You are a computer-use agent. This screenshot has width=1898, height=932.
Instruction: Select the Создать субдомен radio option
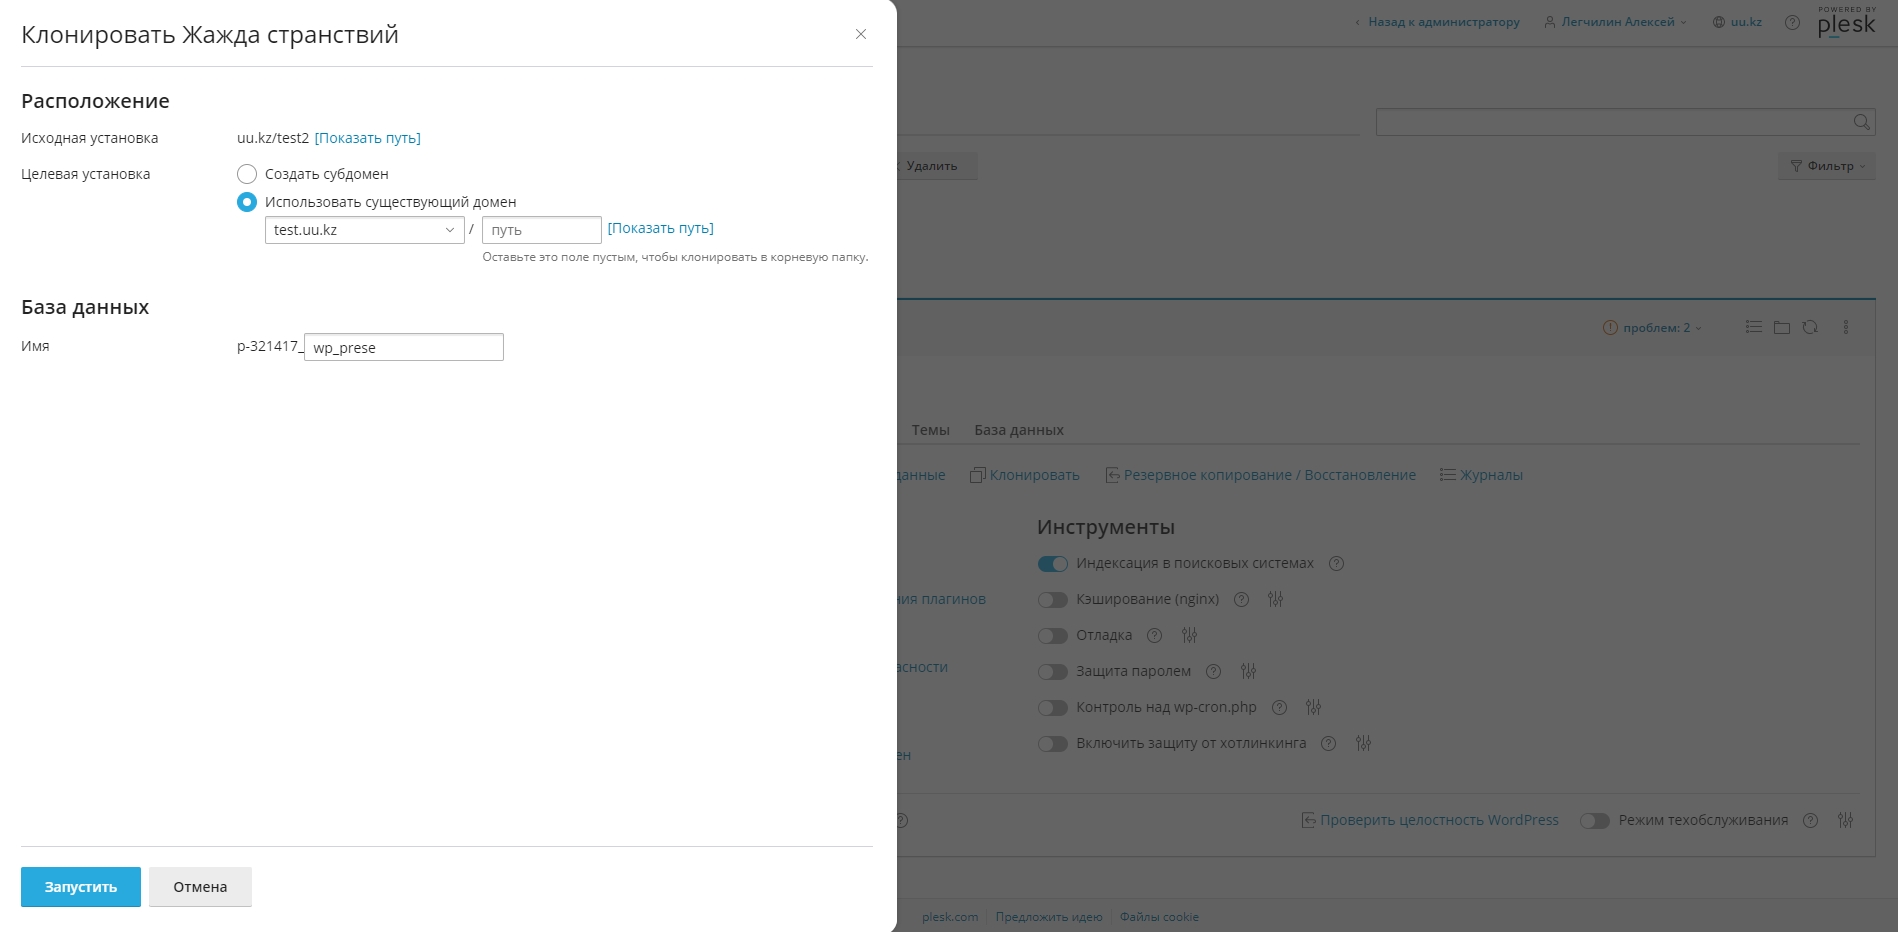coord(247,174)
